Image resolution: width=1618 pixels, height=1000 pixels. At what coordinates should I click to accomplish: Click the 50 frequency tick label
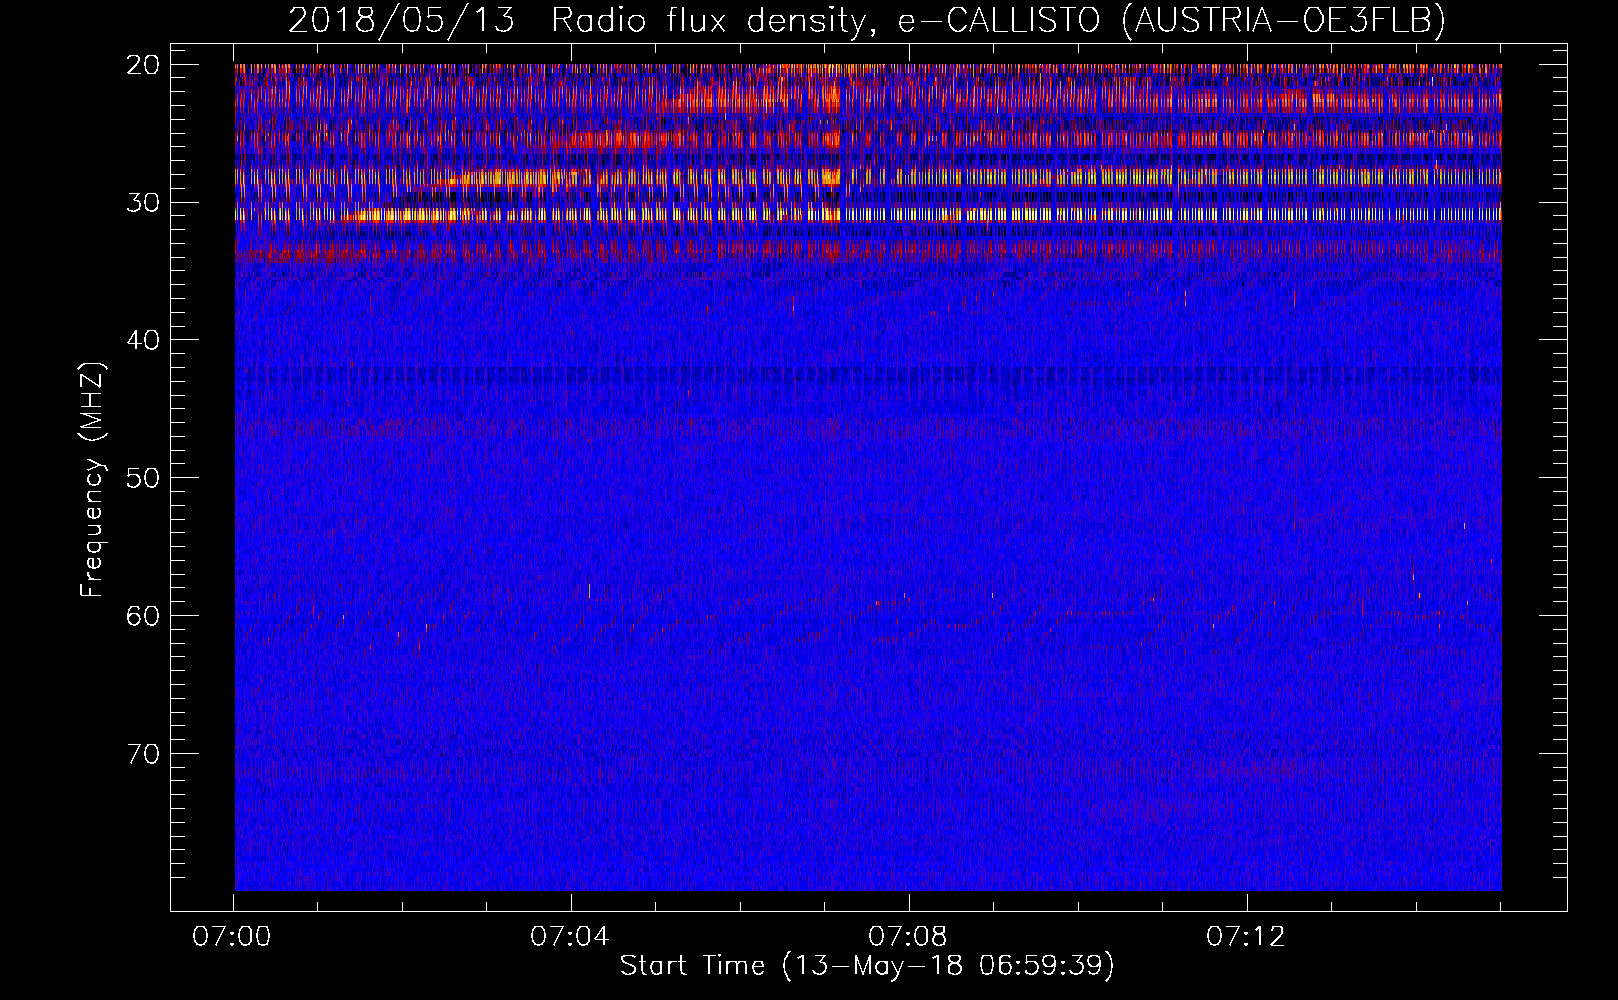[x=143, y=477]
